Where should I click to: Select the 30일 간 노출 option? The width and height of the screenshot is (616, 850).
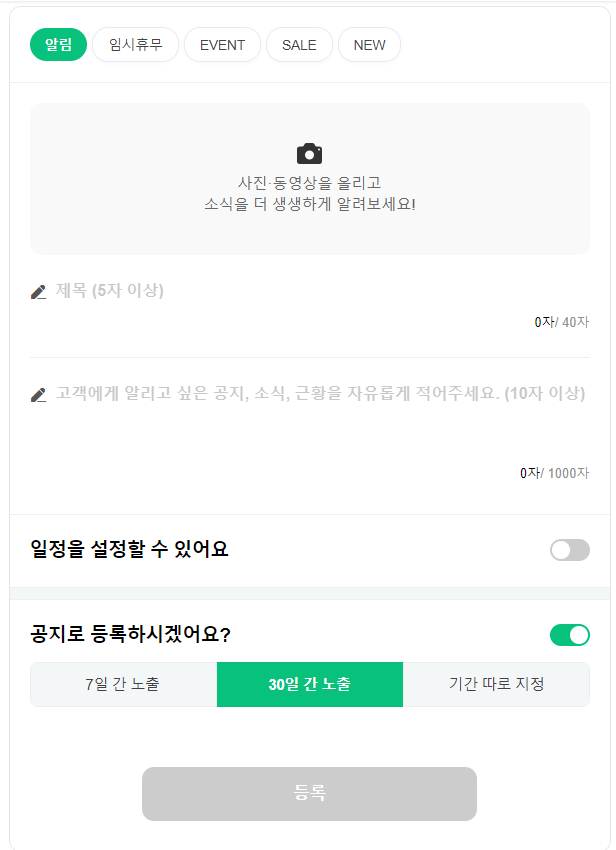coord(310,684)
